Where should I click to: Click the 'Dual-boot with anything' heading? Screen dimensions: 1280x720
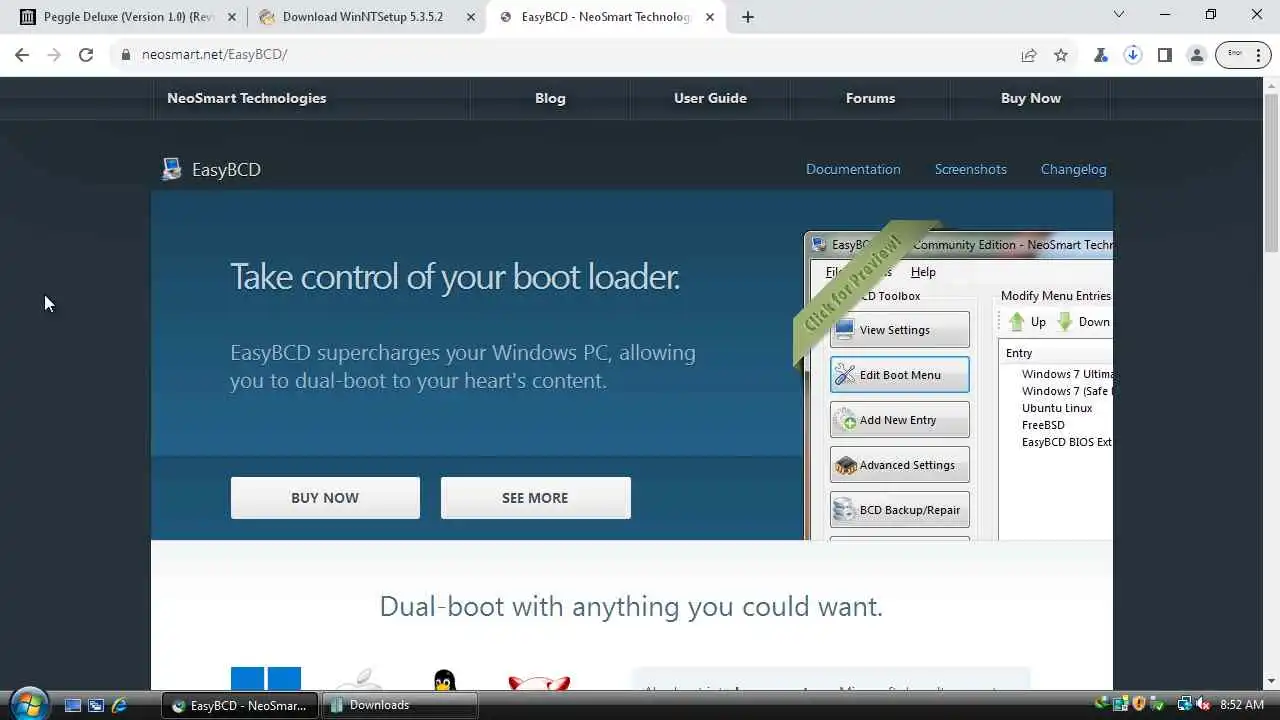click(631, 606)
